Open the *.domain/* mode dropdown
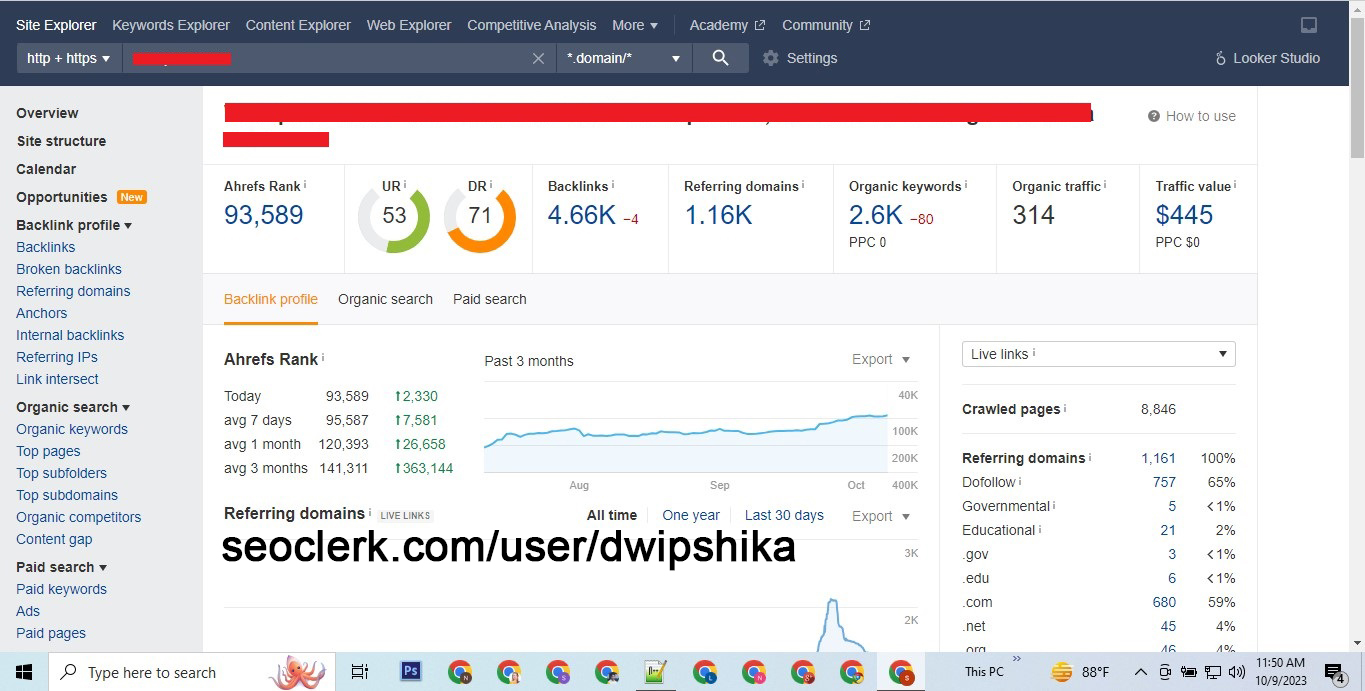The width and height of the screenshot is (1365, 691). [623, 58]
